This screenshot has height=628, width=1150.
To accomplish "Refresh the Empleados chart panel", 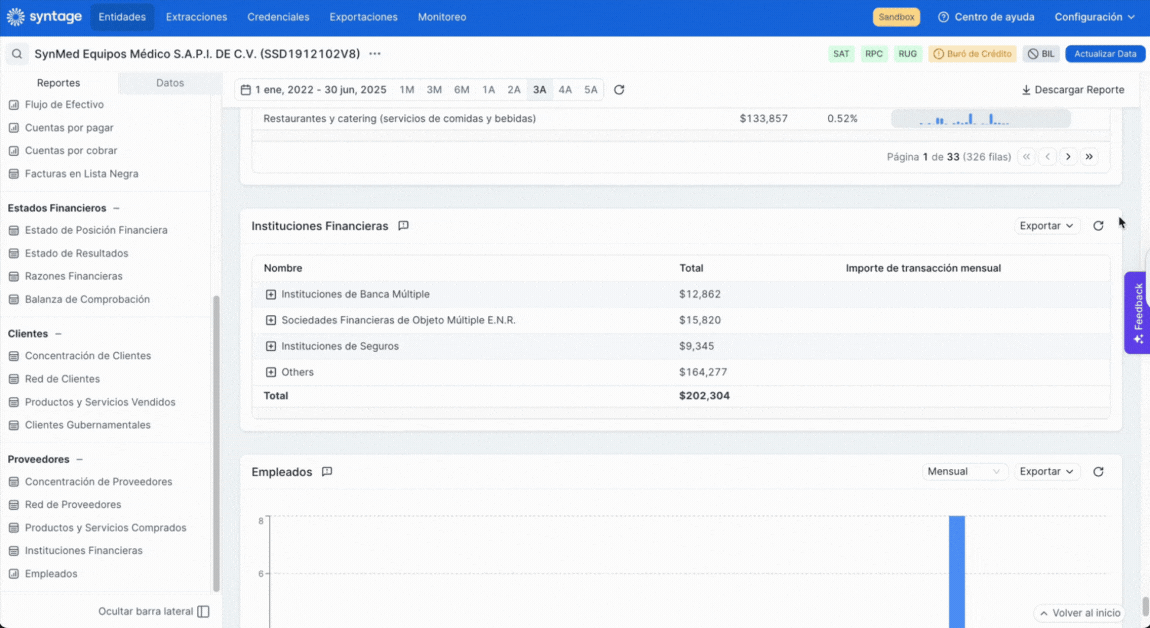I will pyautogui.click(x=1098, y=472).
